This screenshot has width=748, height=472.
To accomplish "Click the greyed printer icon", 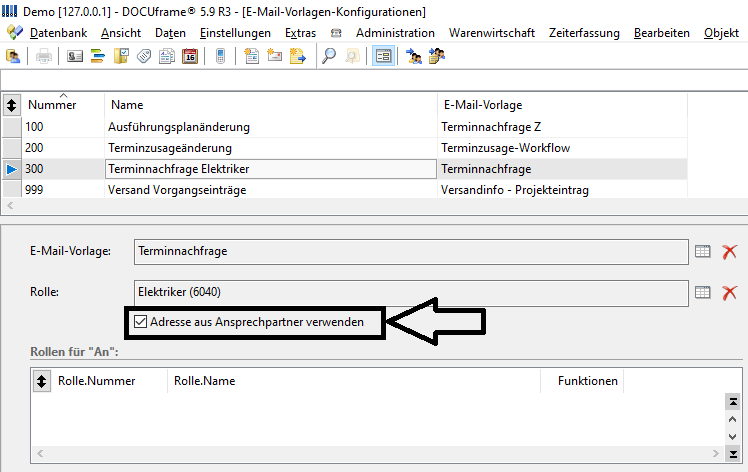I will coord(43,56).
